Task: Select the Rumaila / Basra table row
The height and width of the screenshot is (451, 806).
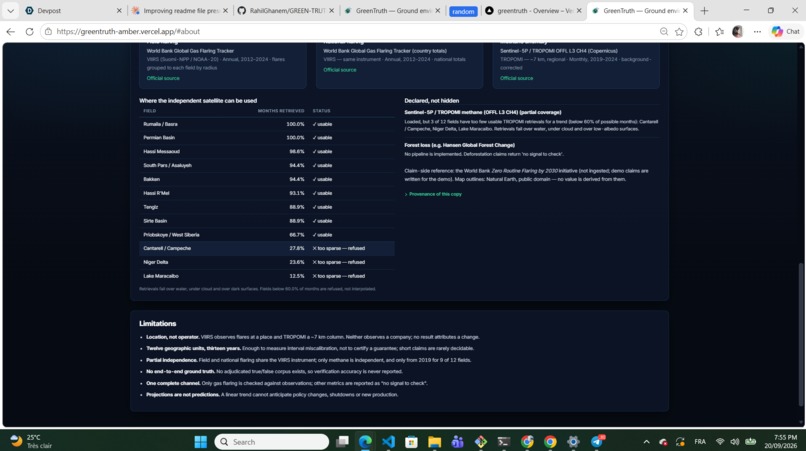Action: click(x=267, y=124)
